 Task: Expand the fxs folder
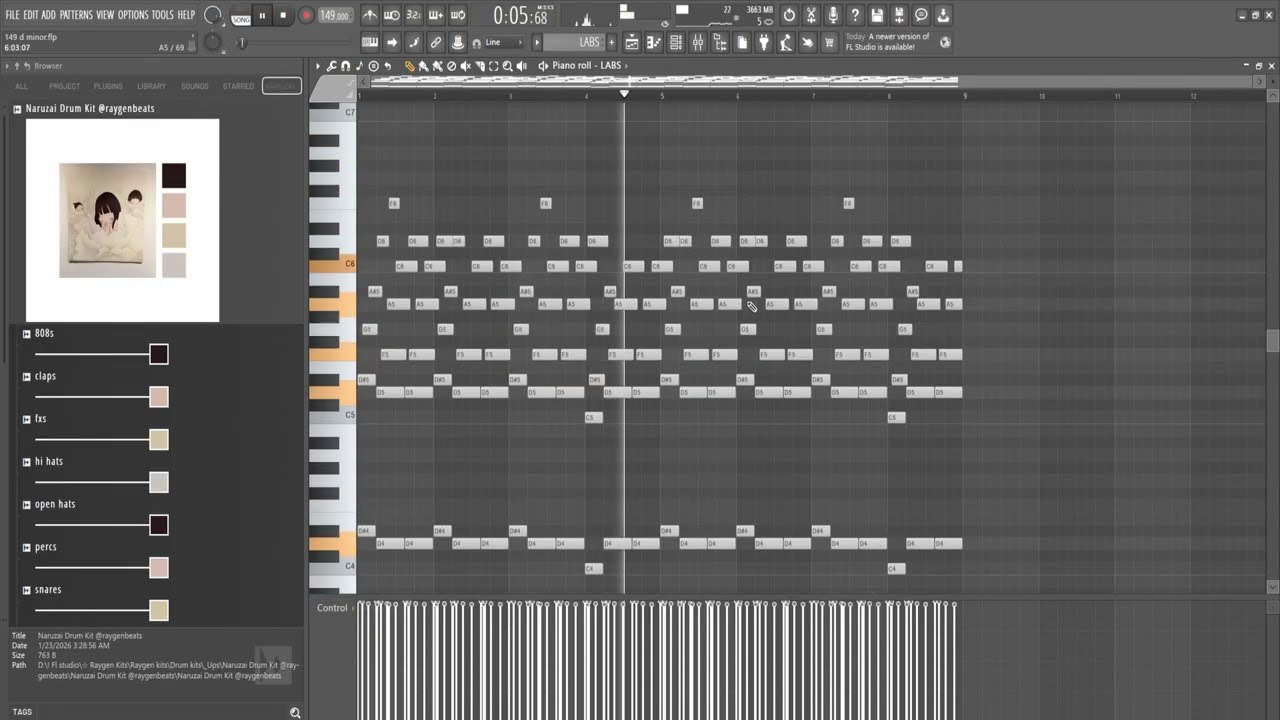pos(27,419)
